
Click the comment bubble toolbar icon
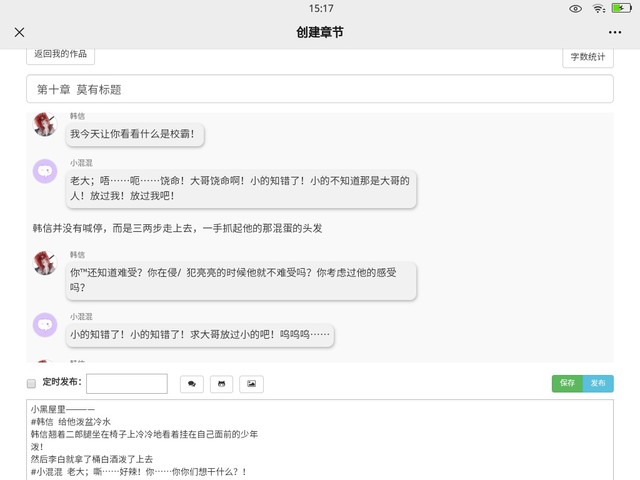tap(191, 383)
